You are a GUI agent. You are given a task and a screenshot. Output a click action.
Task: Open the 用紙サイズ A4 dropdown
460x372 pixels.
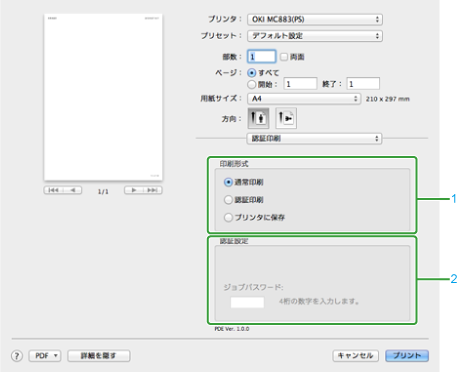click(304, 99)
